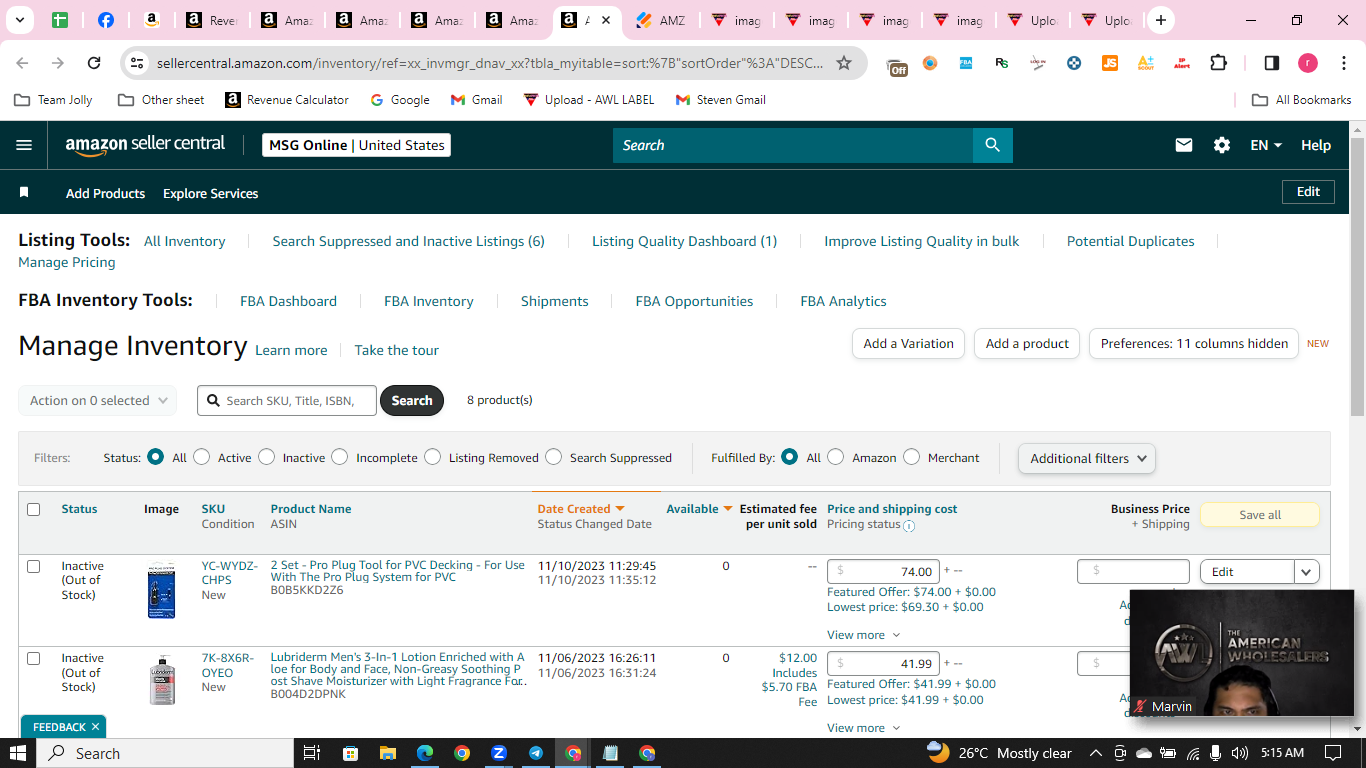Click the bookmark flag icon beside Add Products
This screenshot has height=768, width=1366.
pyautogui.click(x=25, y=193)
